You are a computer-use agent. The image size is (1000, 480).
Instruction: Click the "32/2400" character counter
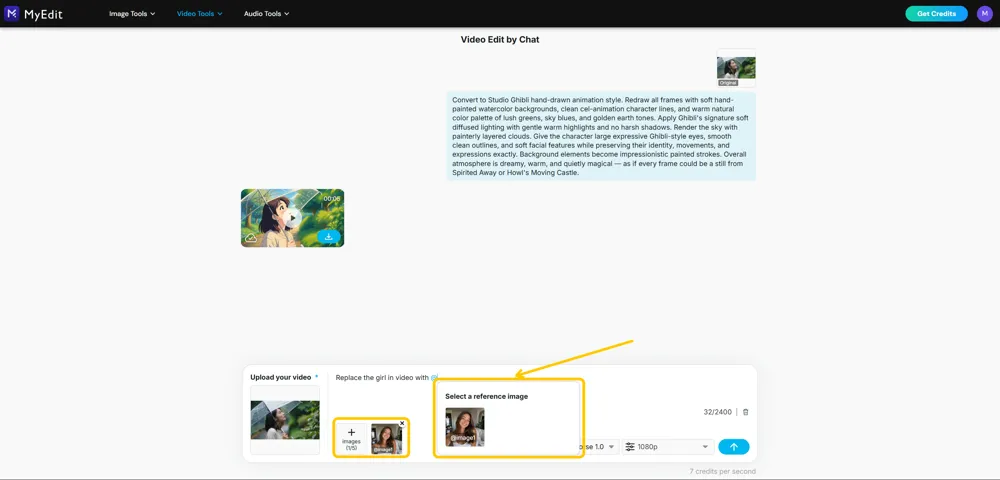pos(717,412)
